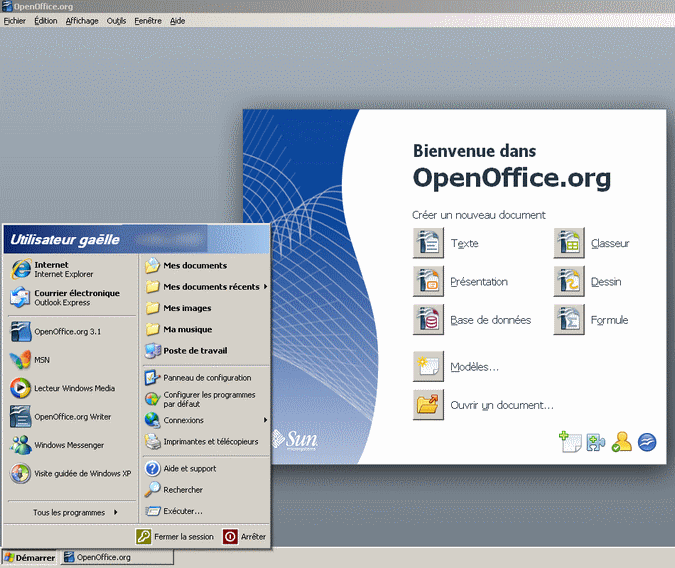Click the Dessin label link
Screen dimensions: 675x568
[606, 282]
